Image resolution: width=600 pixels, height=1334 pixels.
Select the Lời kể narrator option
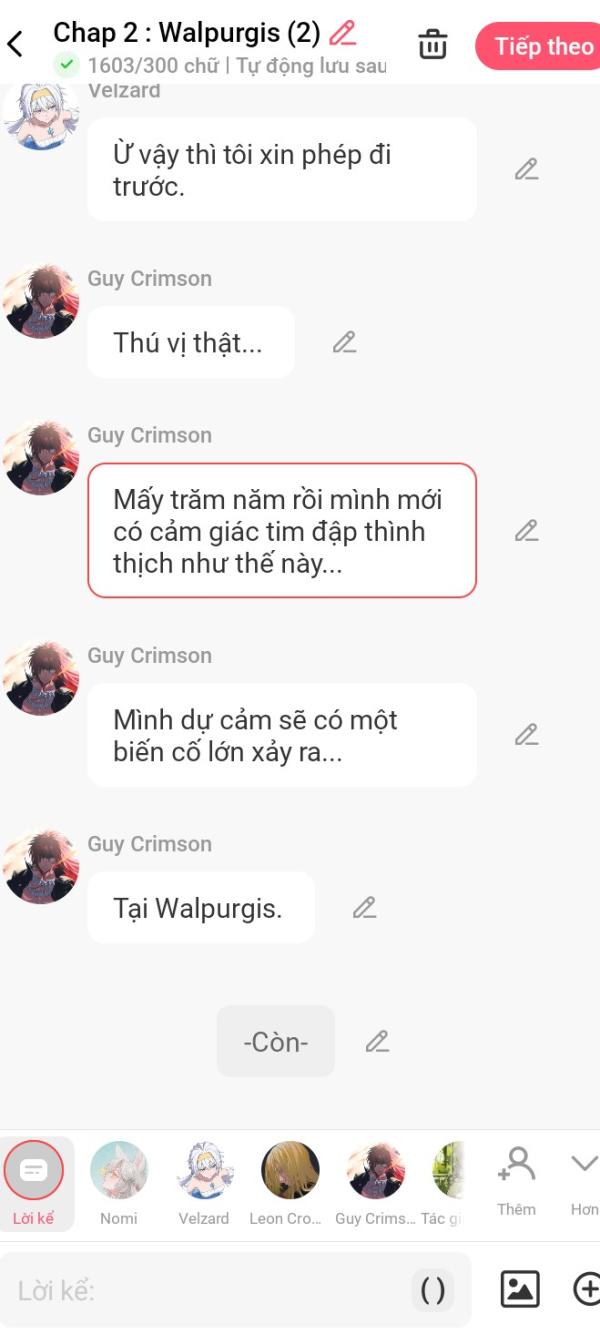click(34, 1184)
